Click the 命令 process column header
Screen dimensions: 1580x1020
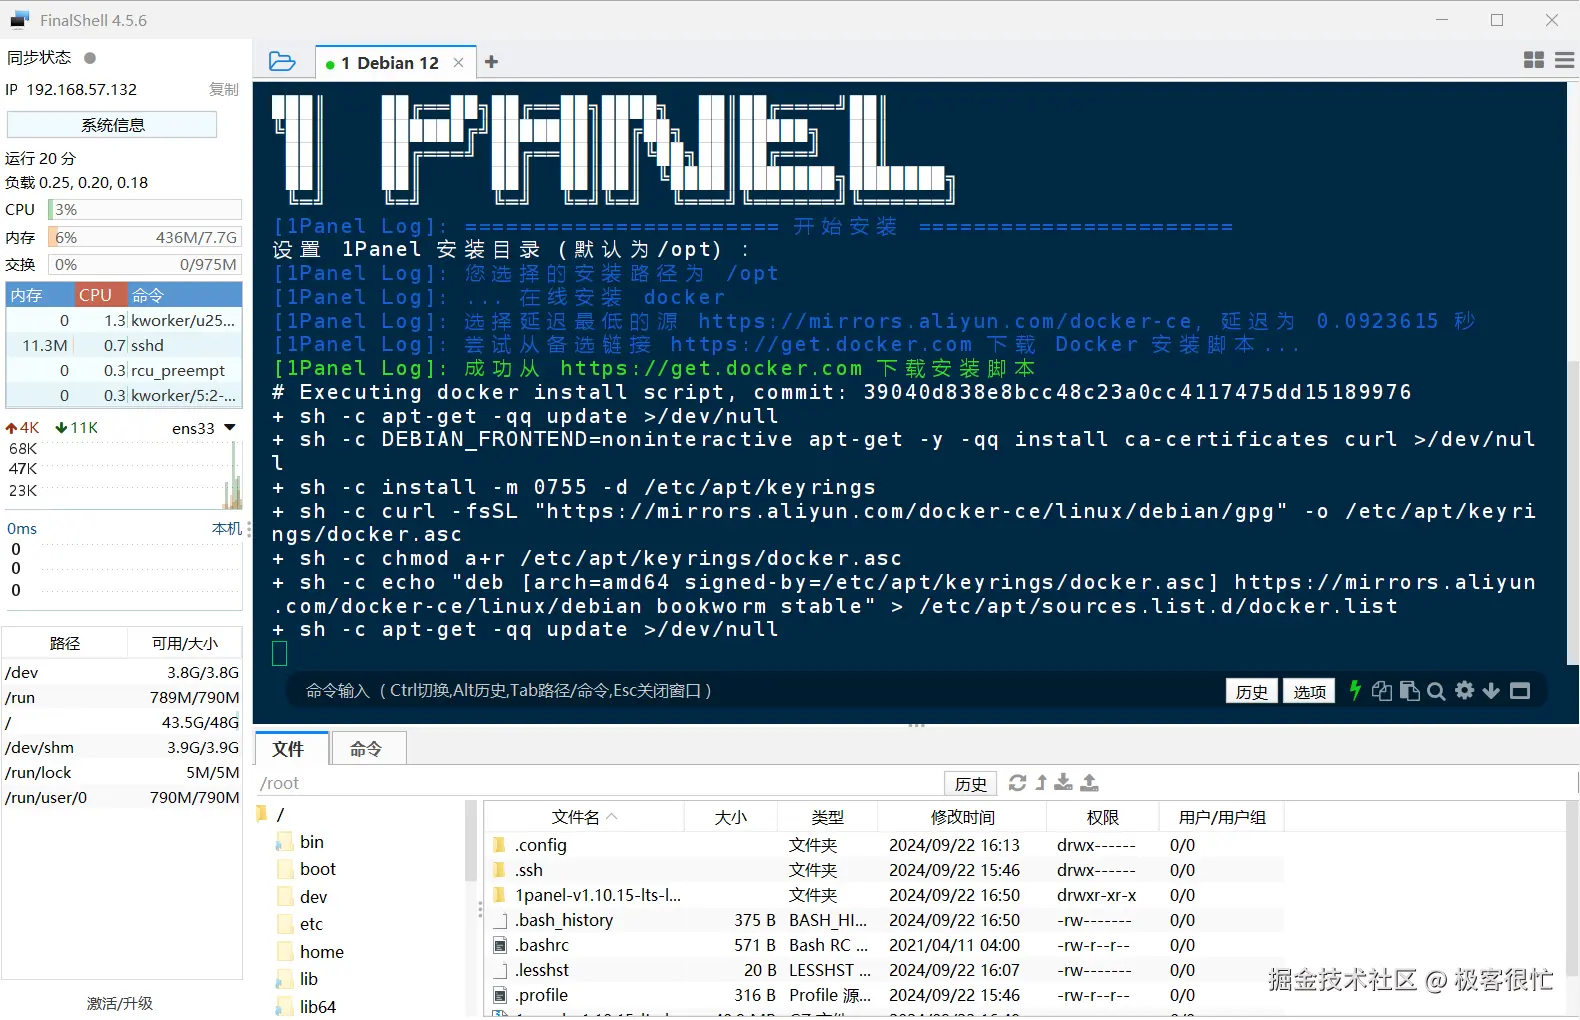point(185,295)
